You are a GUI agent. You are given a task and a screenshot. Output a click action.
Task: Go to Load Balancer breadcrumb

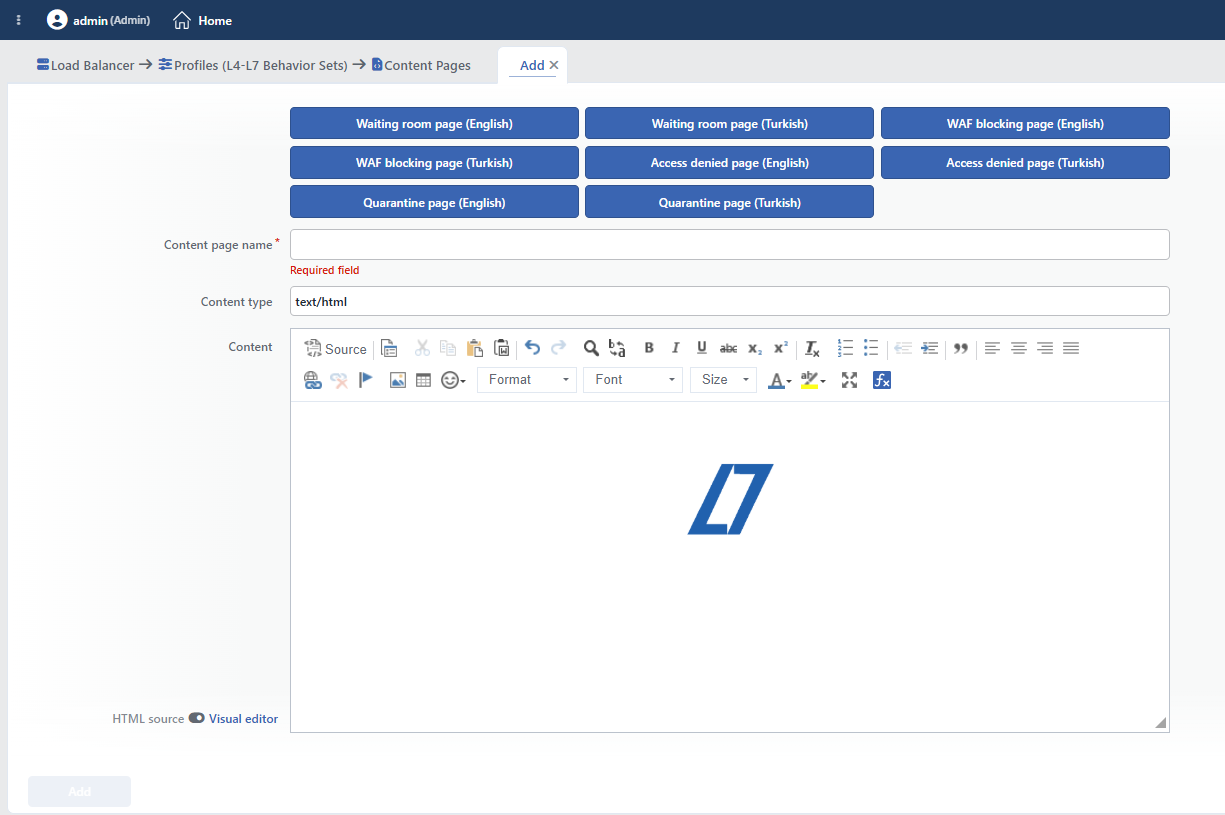[85, 65]
